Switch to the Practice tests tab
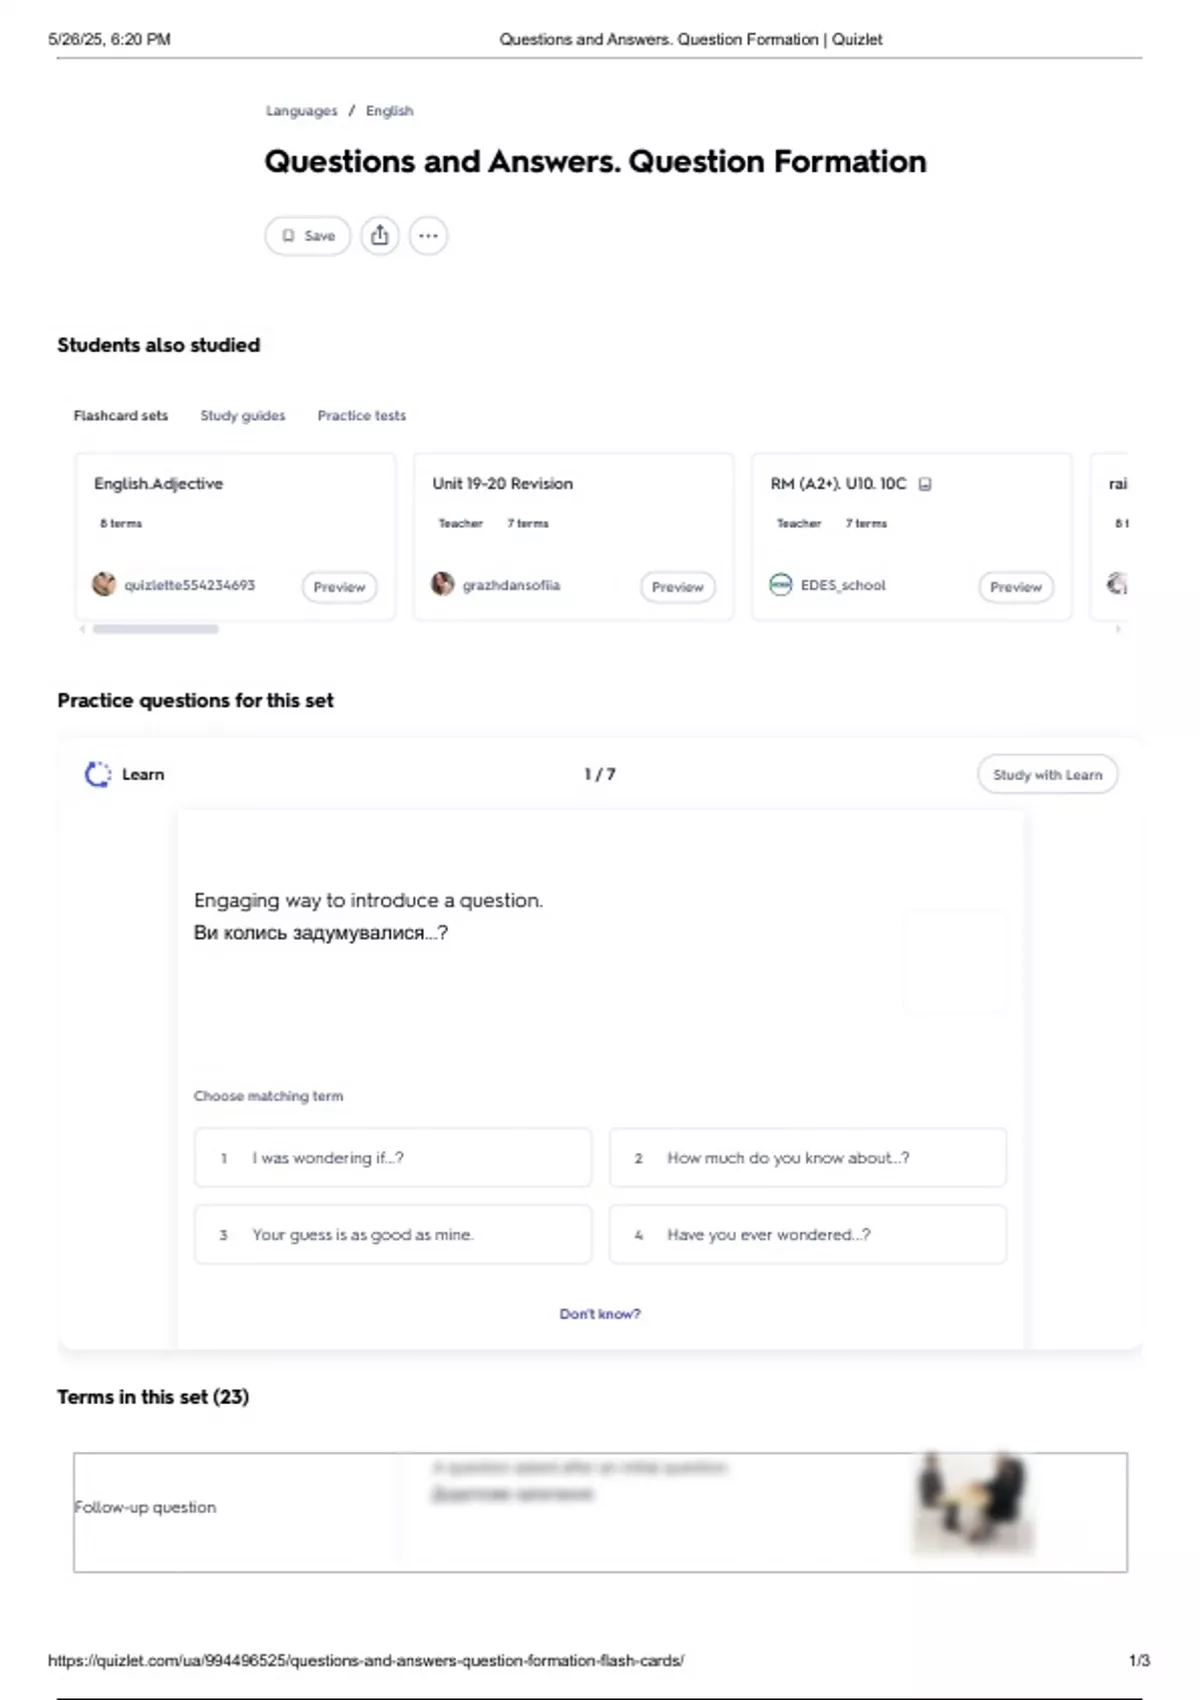 362,415
